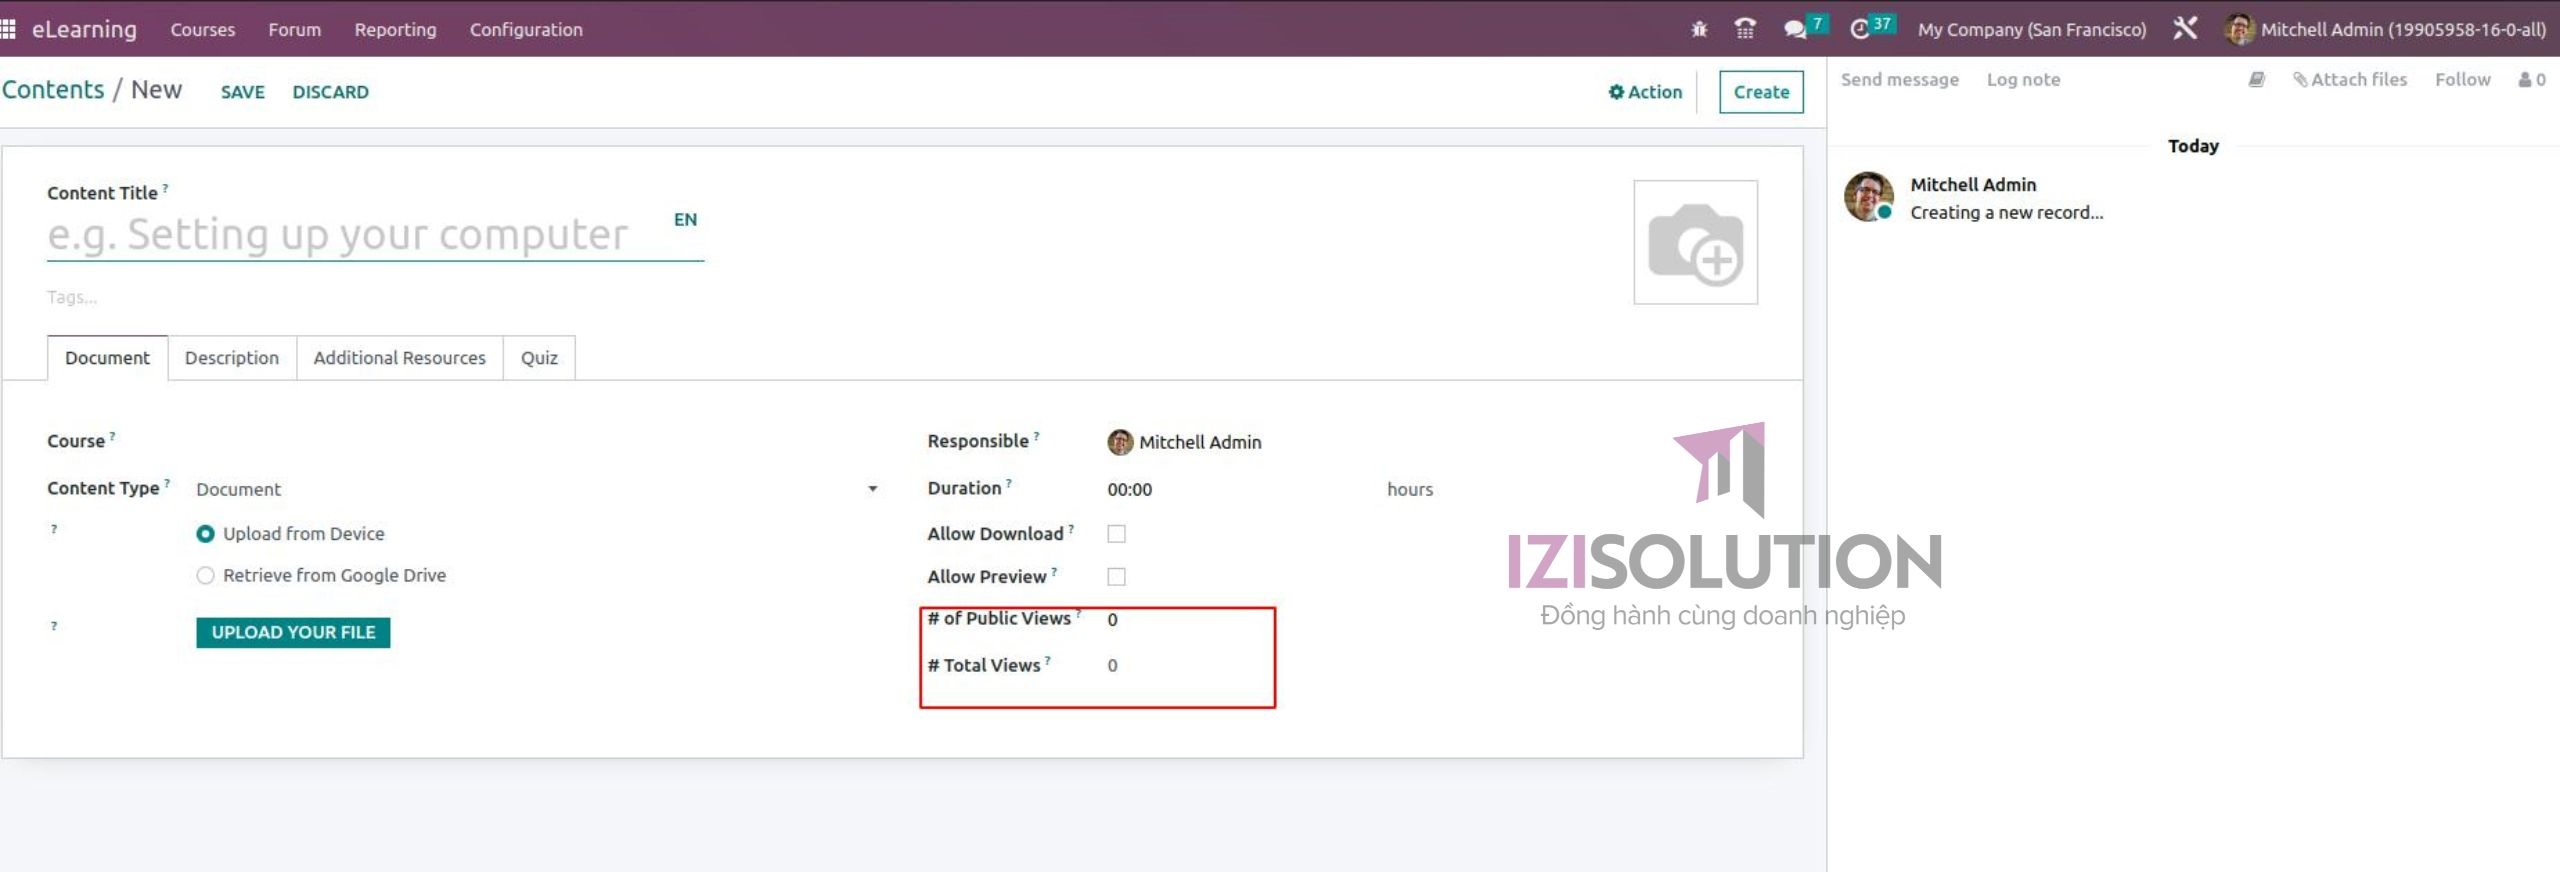Open the Courses menu
The image size is (2560, 872).
click(202, 29)
